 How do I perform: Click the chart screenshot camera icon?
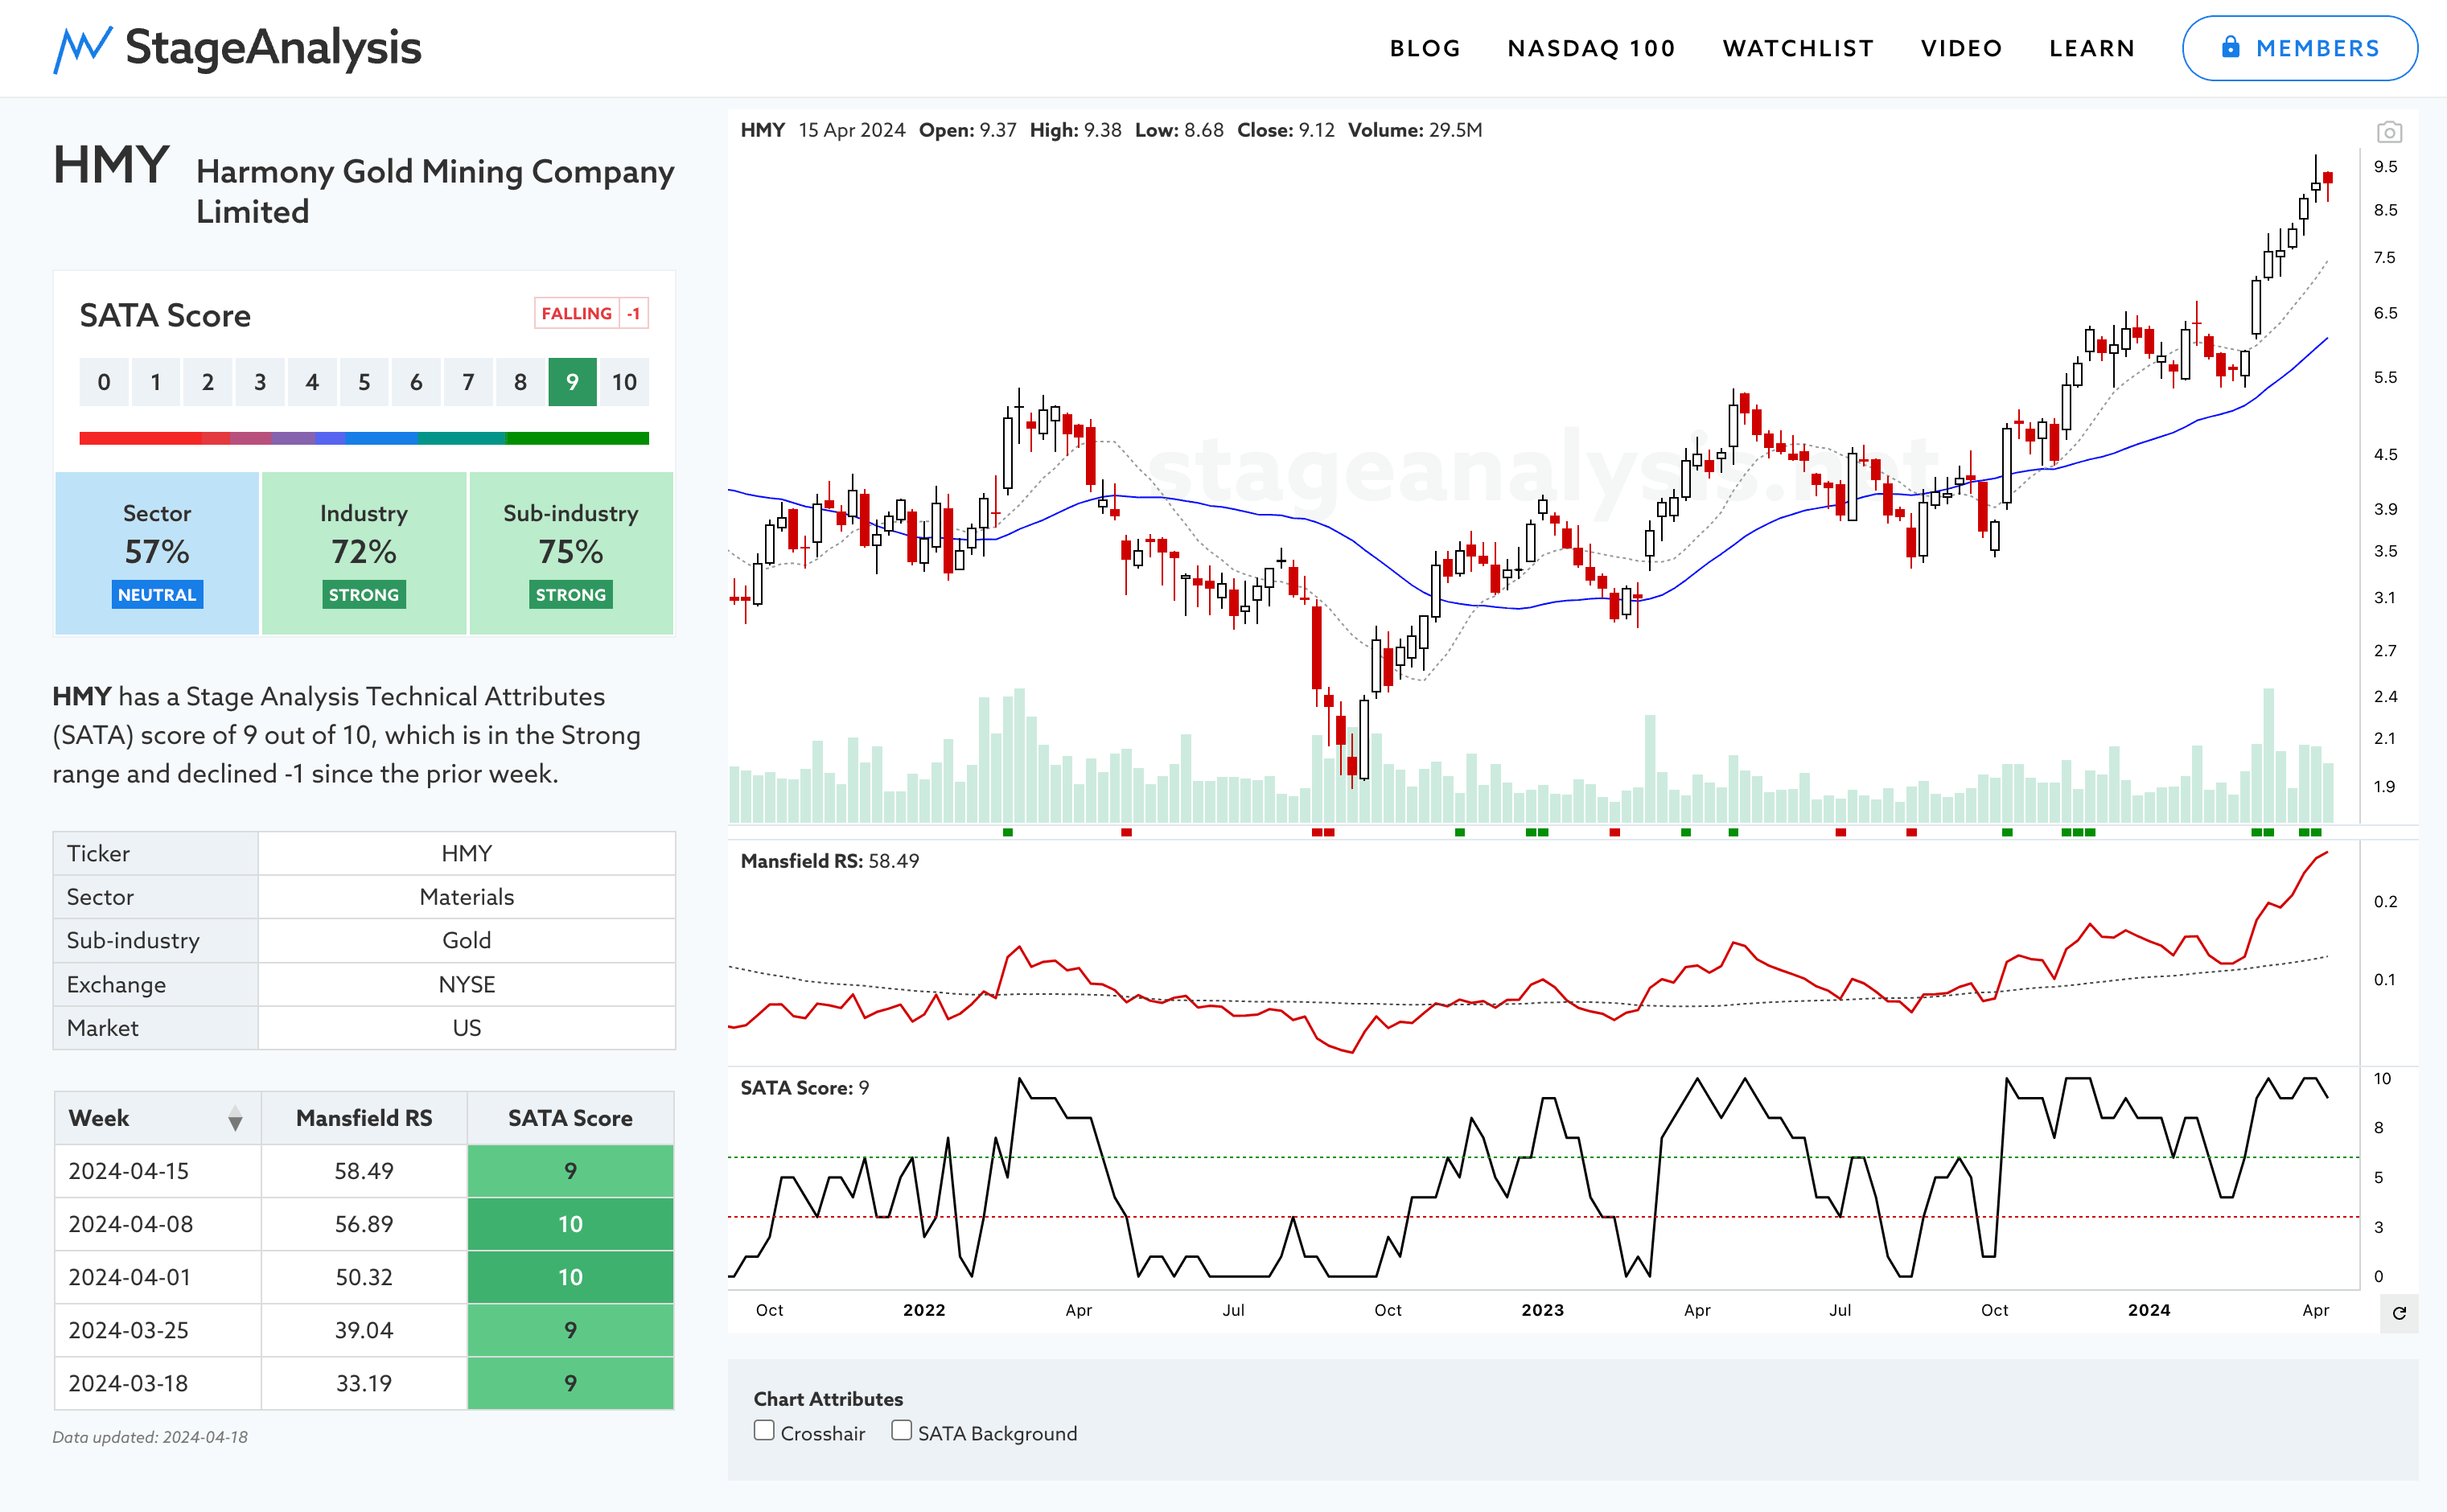tap(2389, 132)
